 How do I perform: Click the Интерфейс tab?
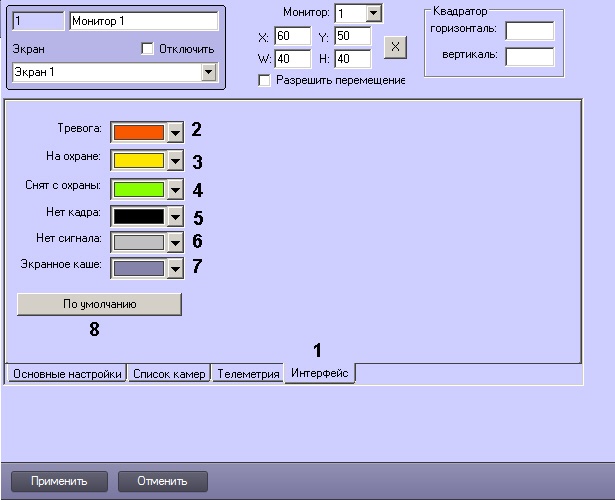pyautogui.click(x=320, y=373)
